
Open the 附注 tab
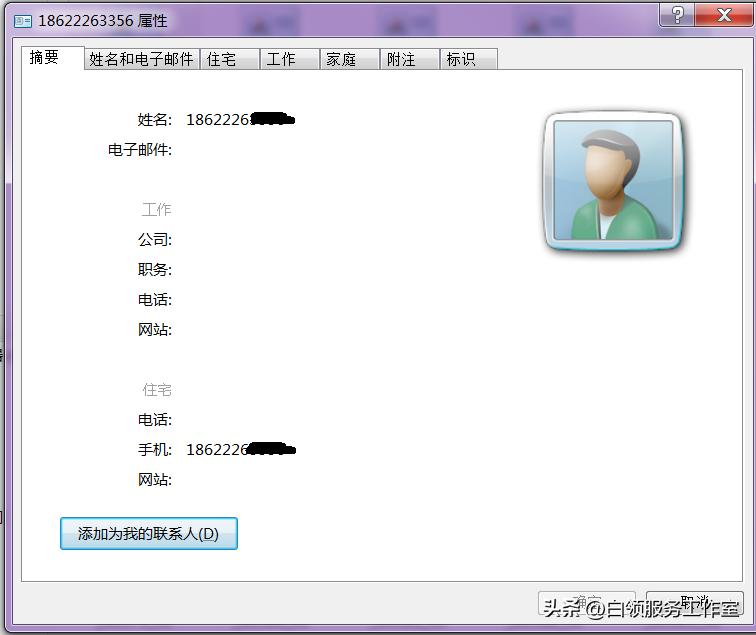click(409, 59)
